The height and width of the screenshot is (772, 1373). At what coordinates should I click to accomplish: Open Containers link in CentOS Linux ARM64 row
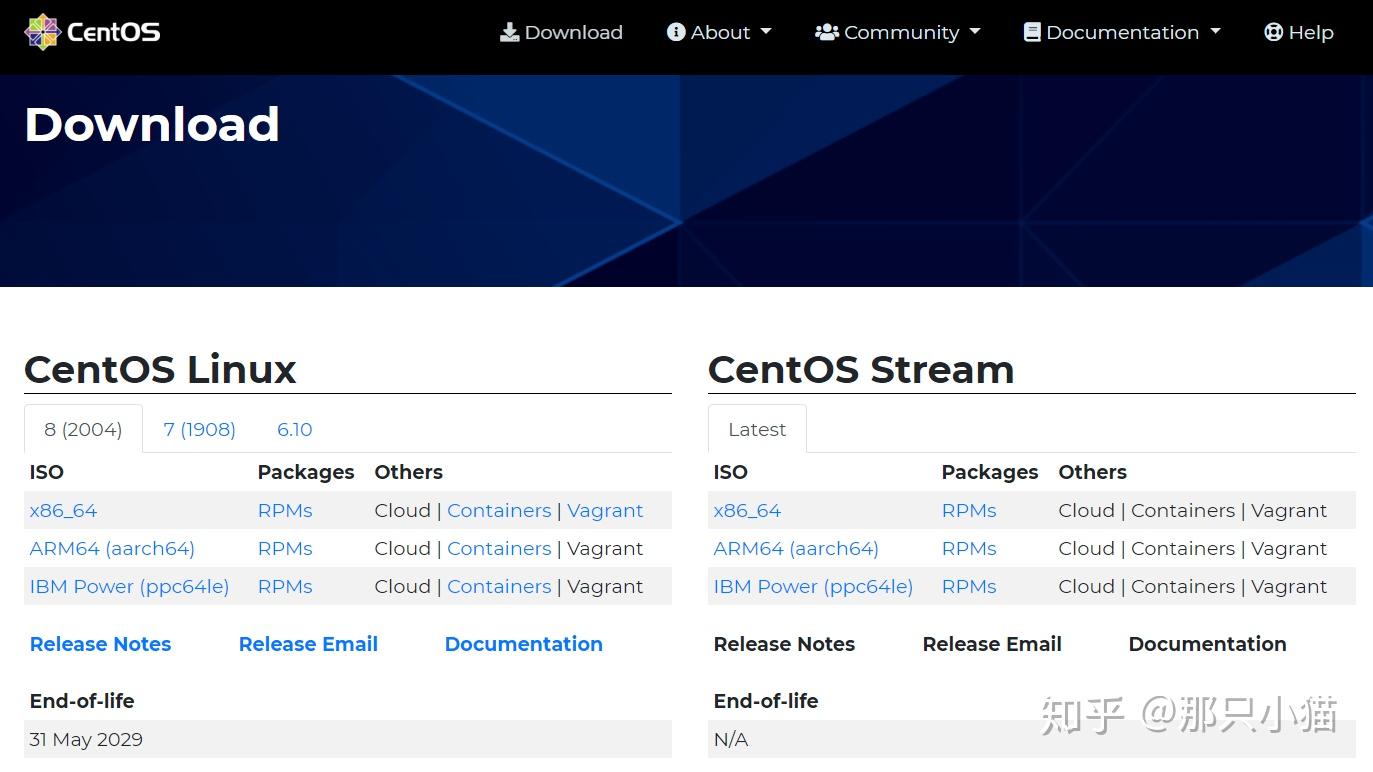point(499,548)
